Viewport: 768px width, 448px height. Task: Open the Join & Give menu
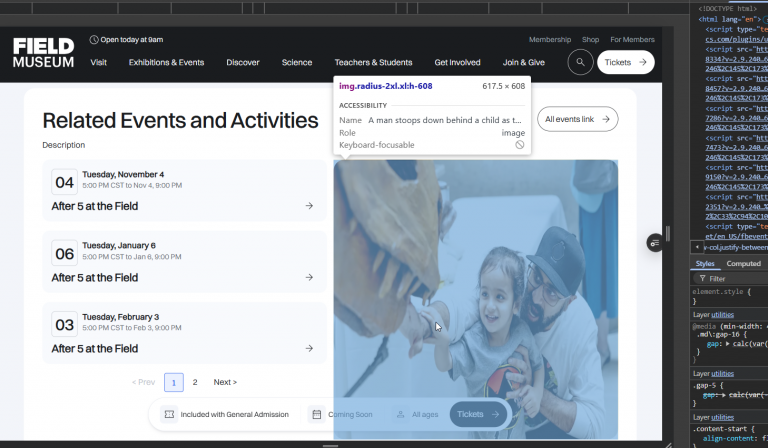click(524, 62)
